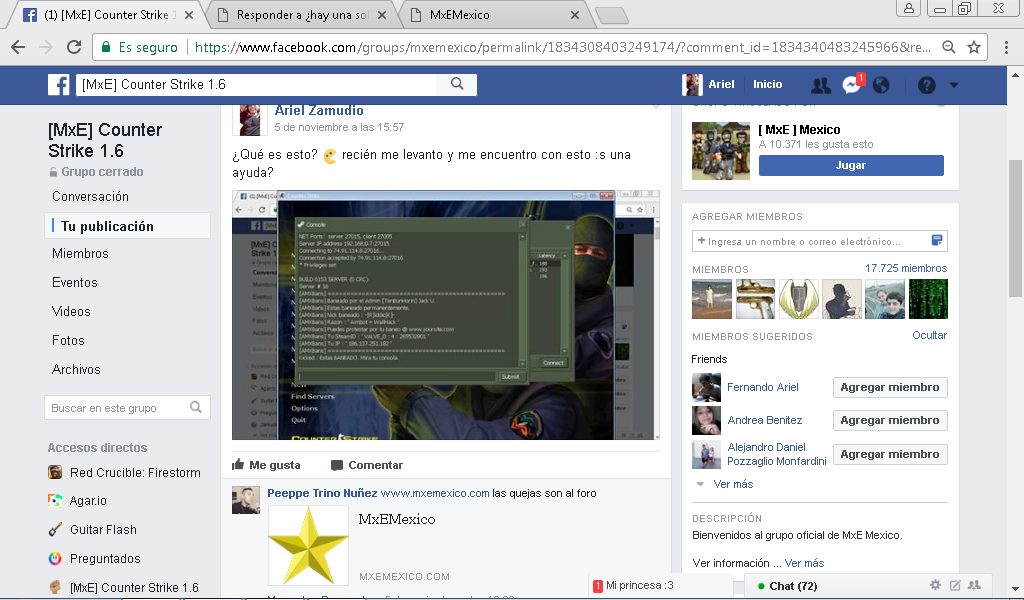Add Alejandro Daniel Pozzaglio Monfardini as member
The image size is (1024, 600).
(x=890, y=454)
